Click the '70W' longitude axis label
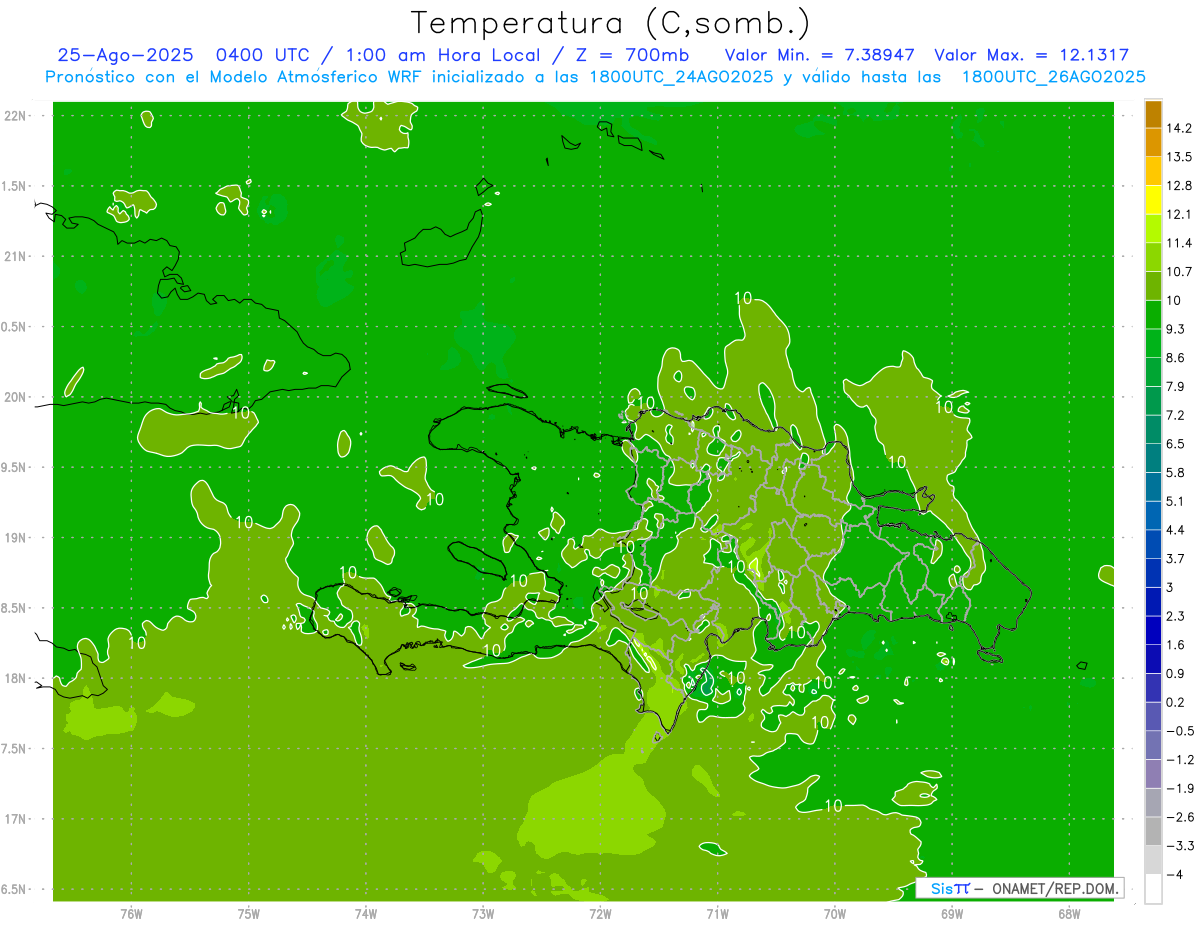This screenshot has height=927, width=1200. (x=834, y=914)
